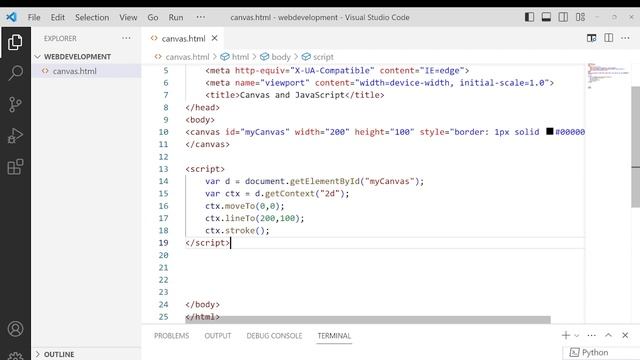Open Explorer Views and More Actions ellipsis

point(126,38)
